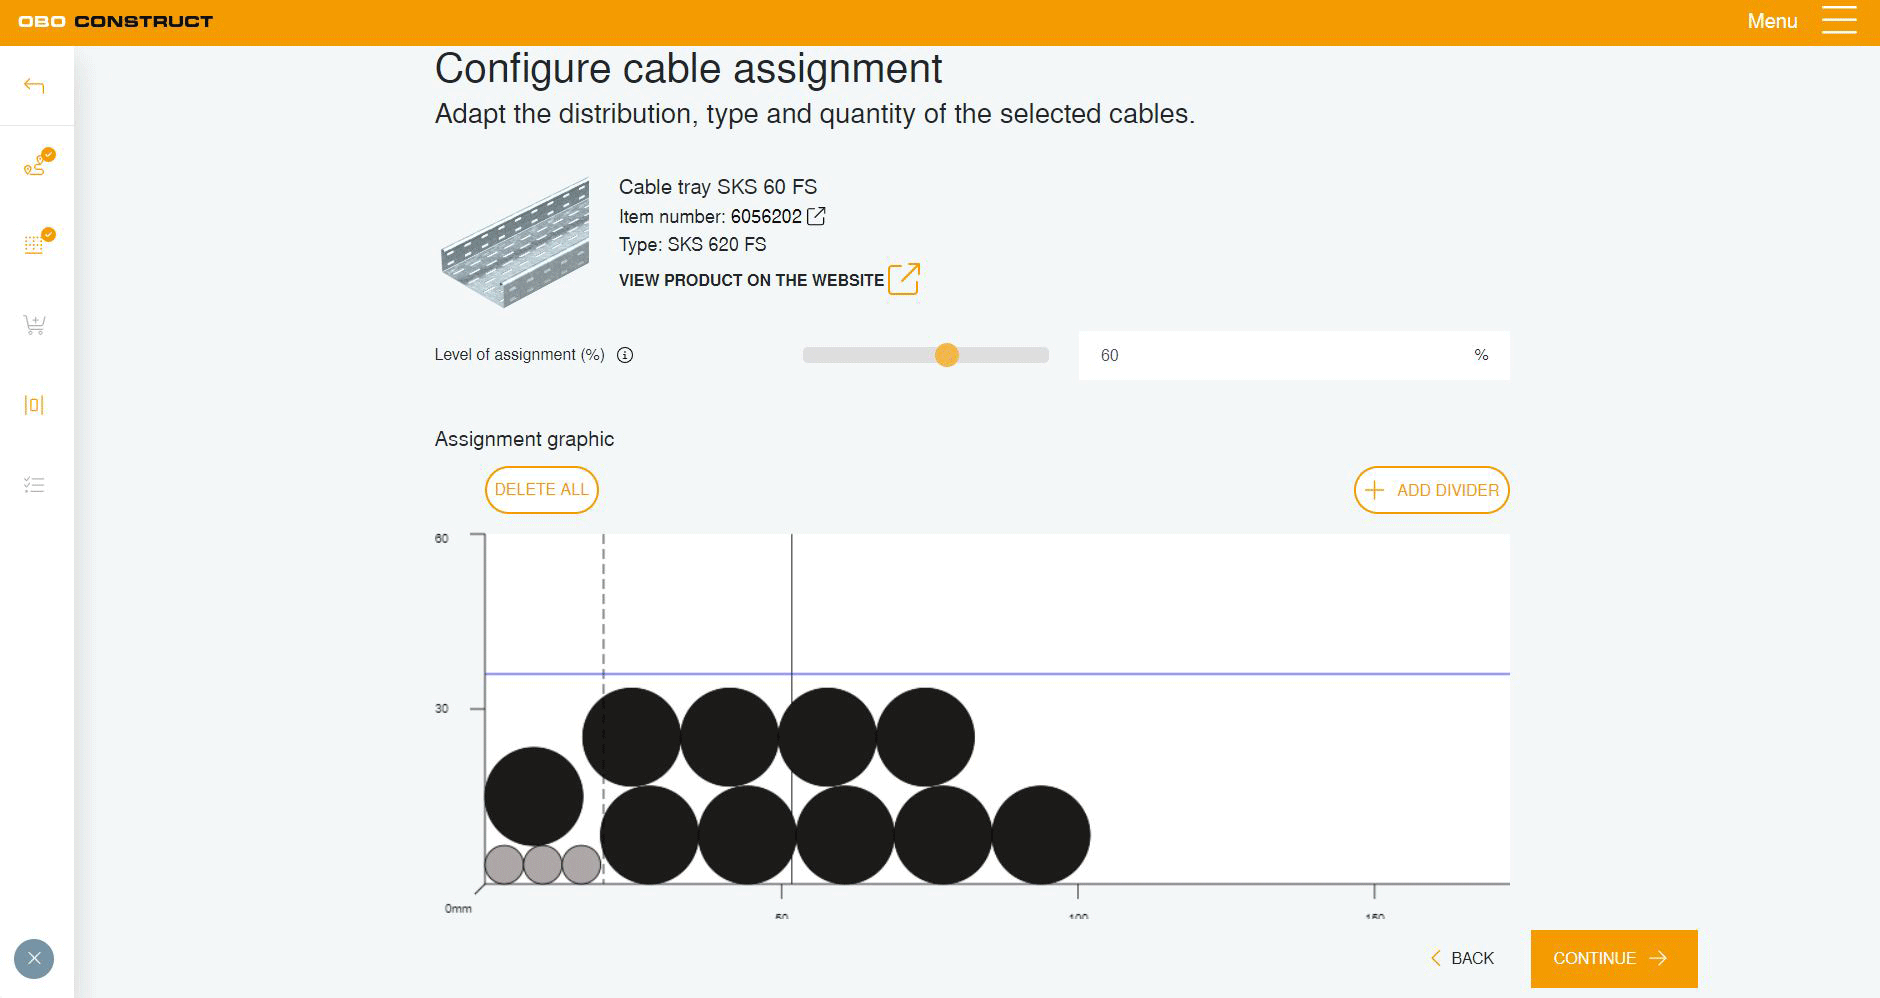Open the checklist step in the sidebar

click(34, 485)
